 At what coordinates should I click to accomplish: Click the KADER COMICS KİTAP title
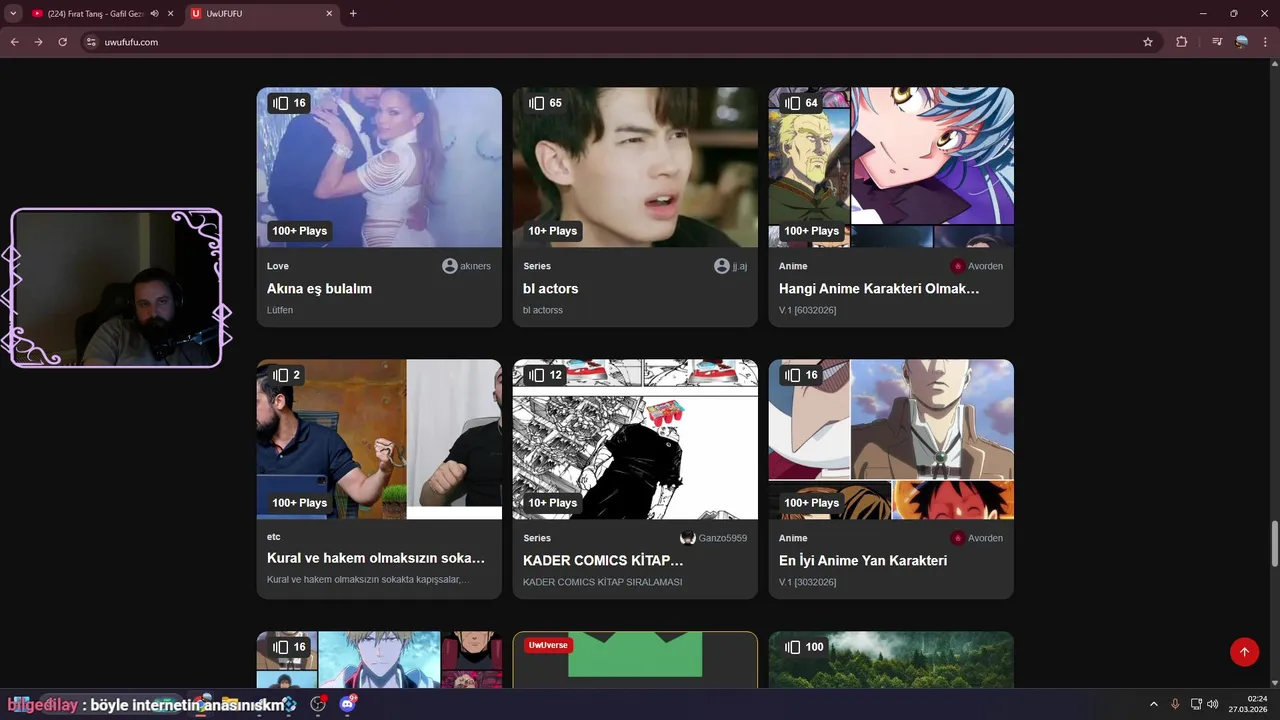click(x=603, y=561)
